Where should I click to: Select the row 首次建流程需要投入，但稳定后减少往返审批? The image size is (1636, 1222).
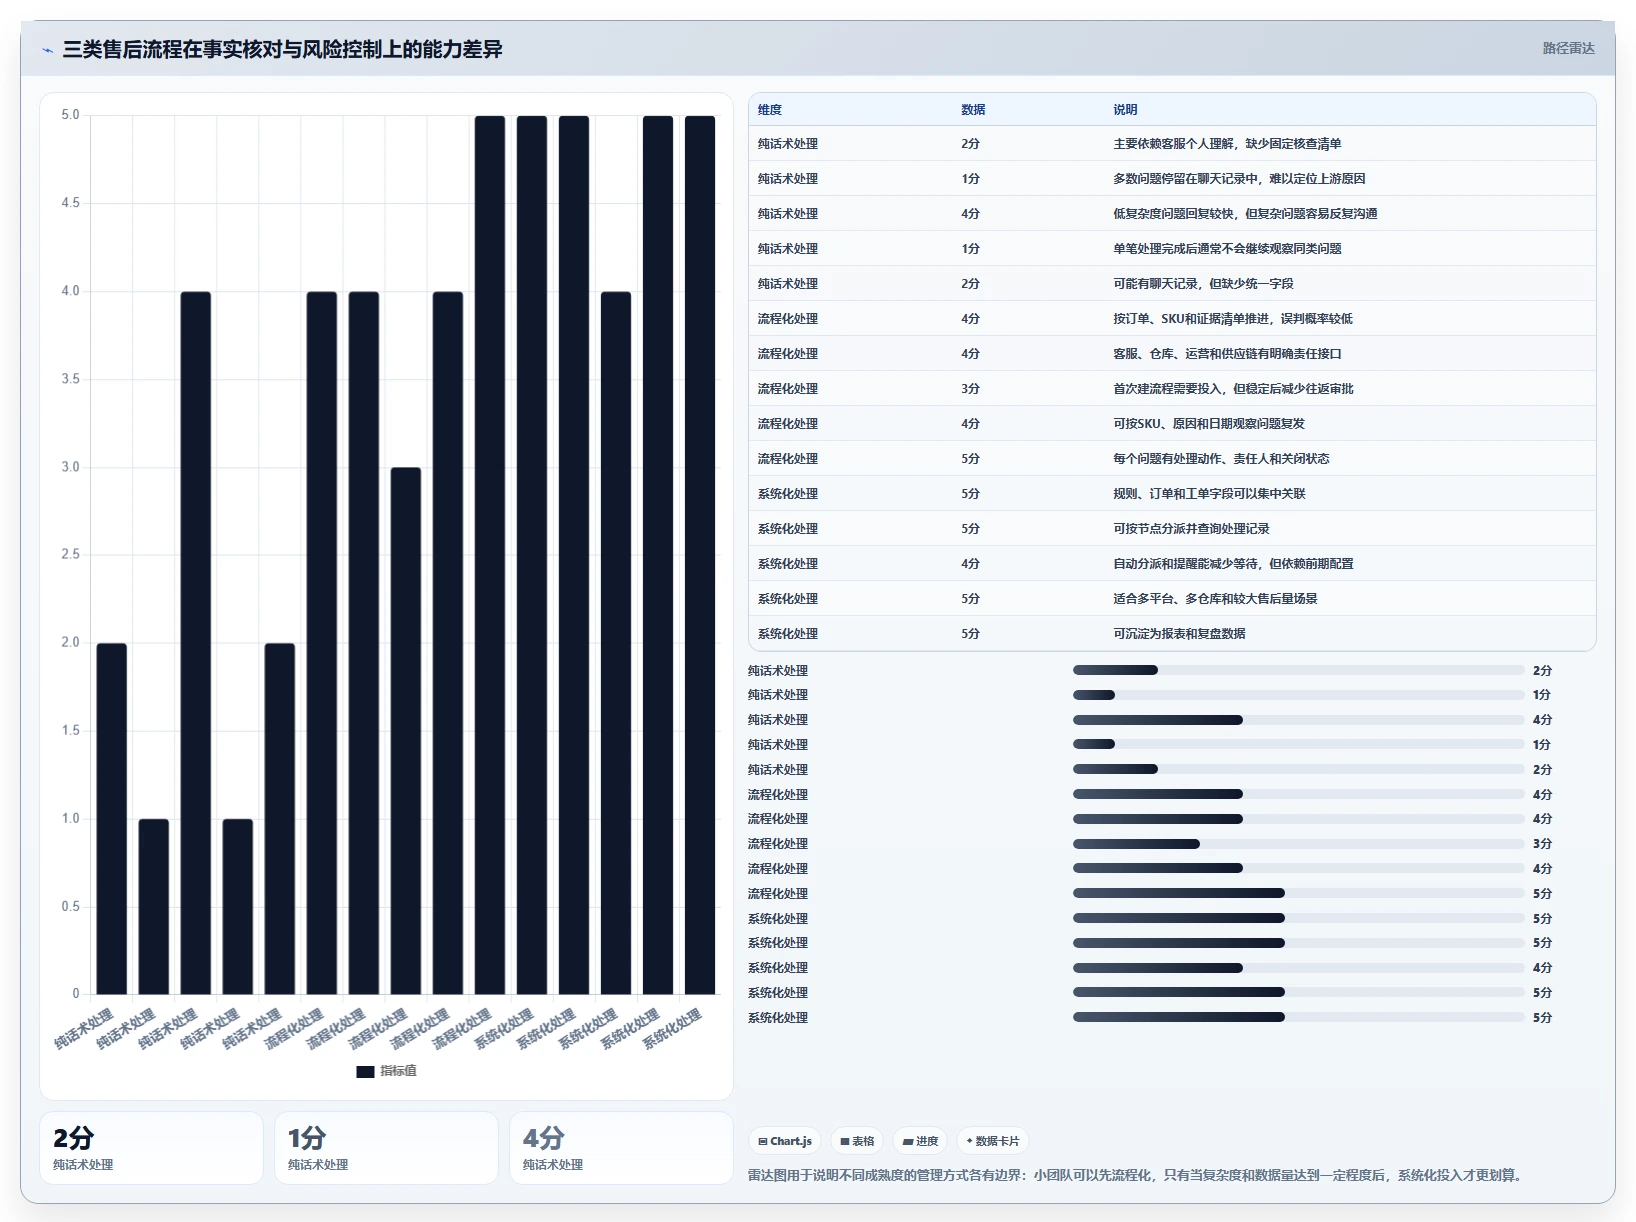[x=1172, y=389]
